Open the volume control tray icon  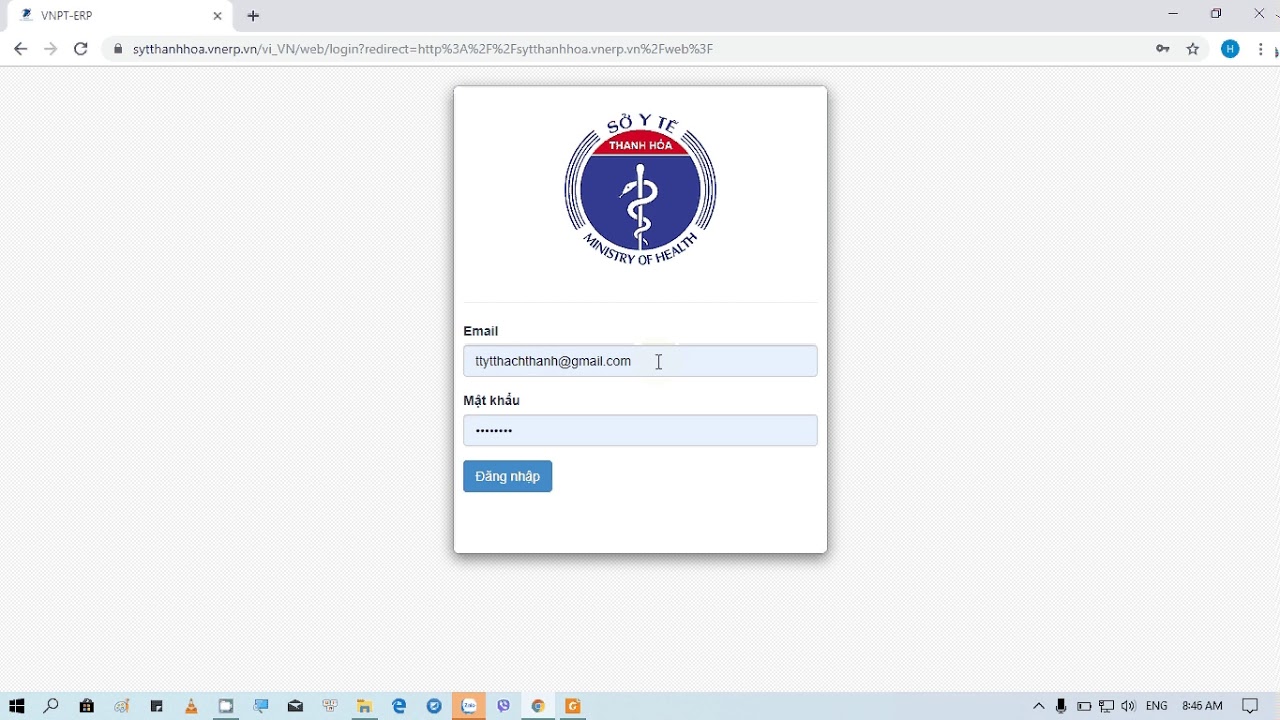pos(1128,706)
